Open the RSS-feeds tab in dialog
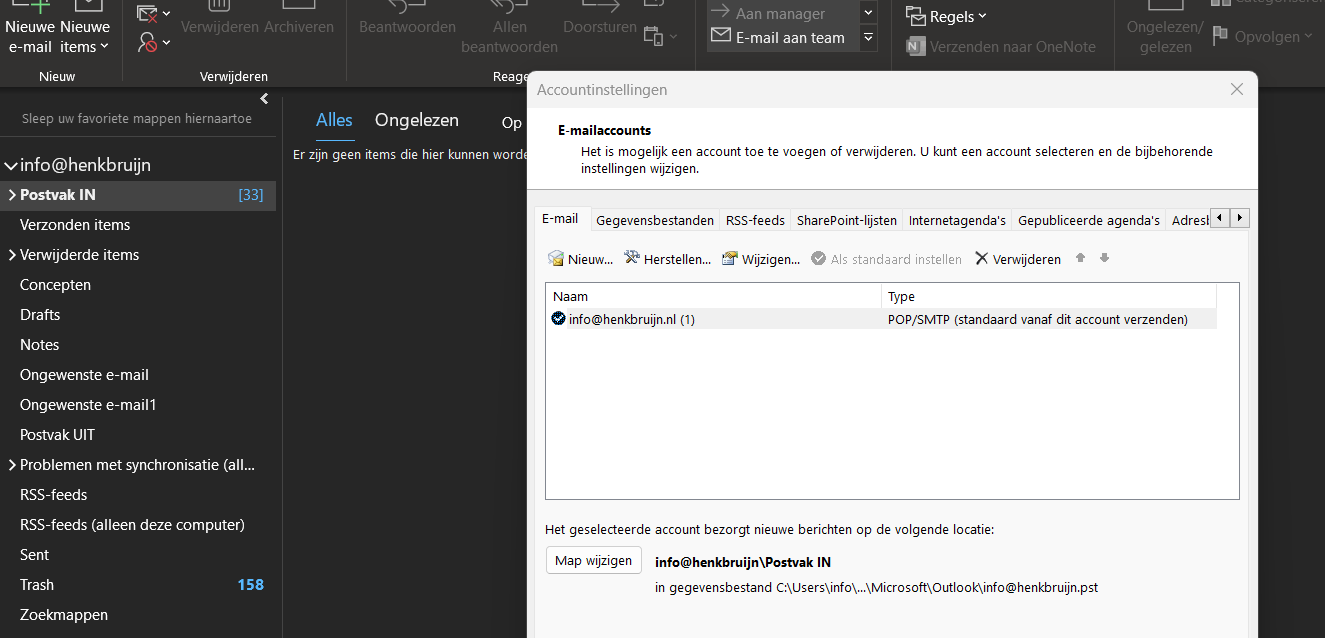This screenshot has width=1325, height=638. click(x=755, y=220)
